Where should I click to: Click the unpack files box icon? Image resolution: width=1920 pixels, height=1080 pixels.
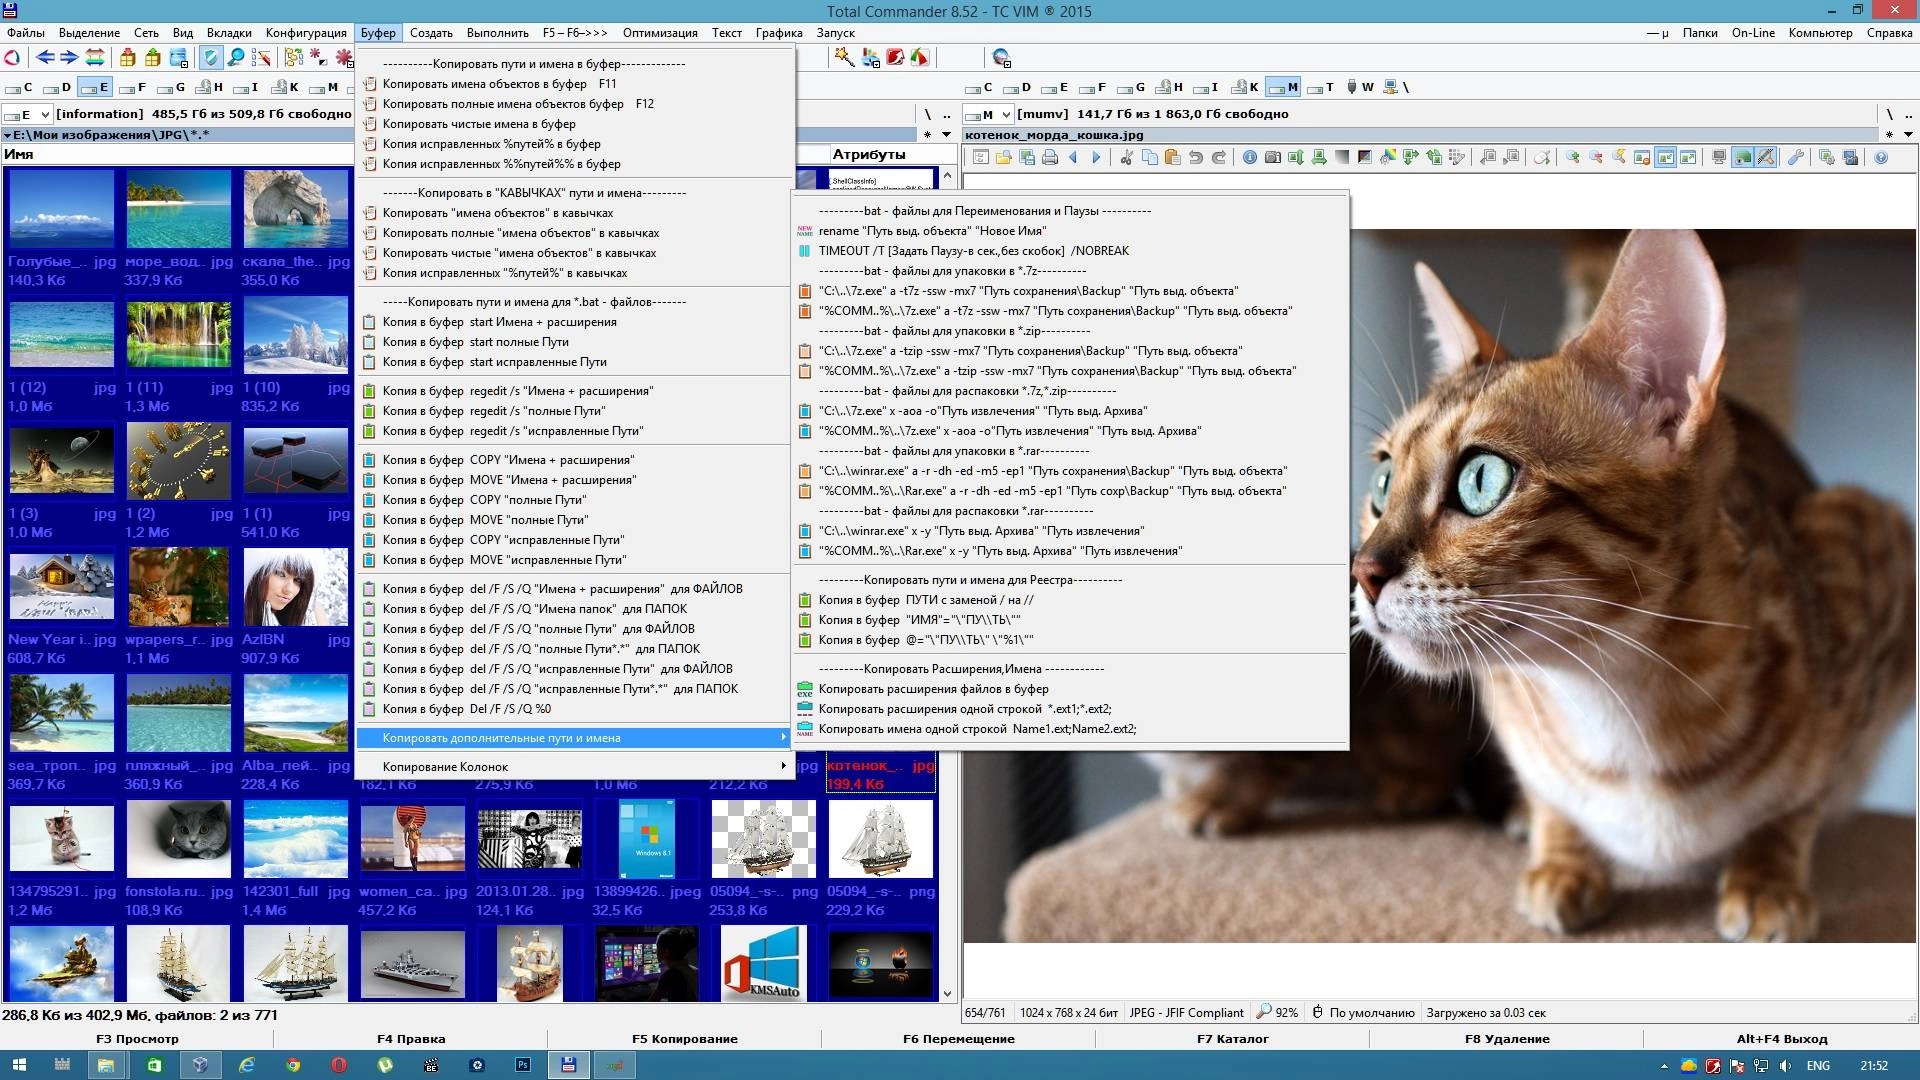coord(152,58)
